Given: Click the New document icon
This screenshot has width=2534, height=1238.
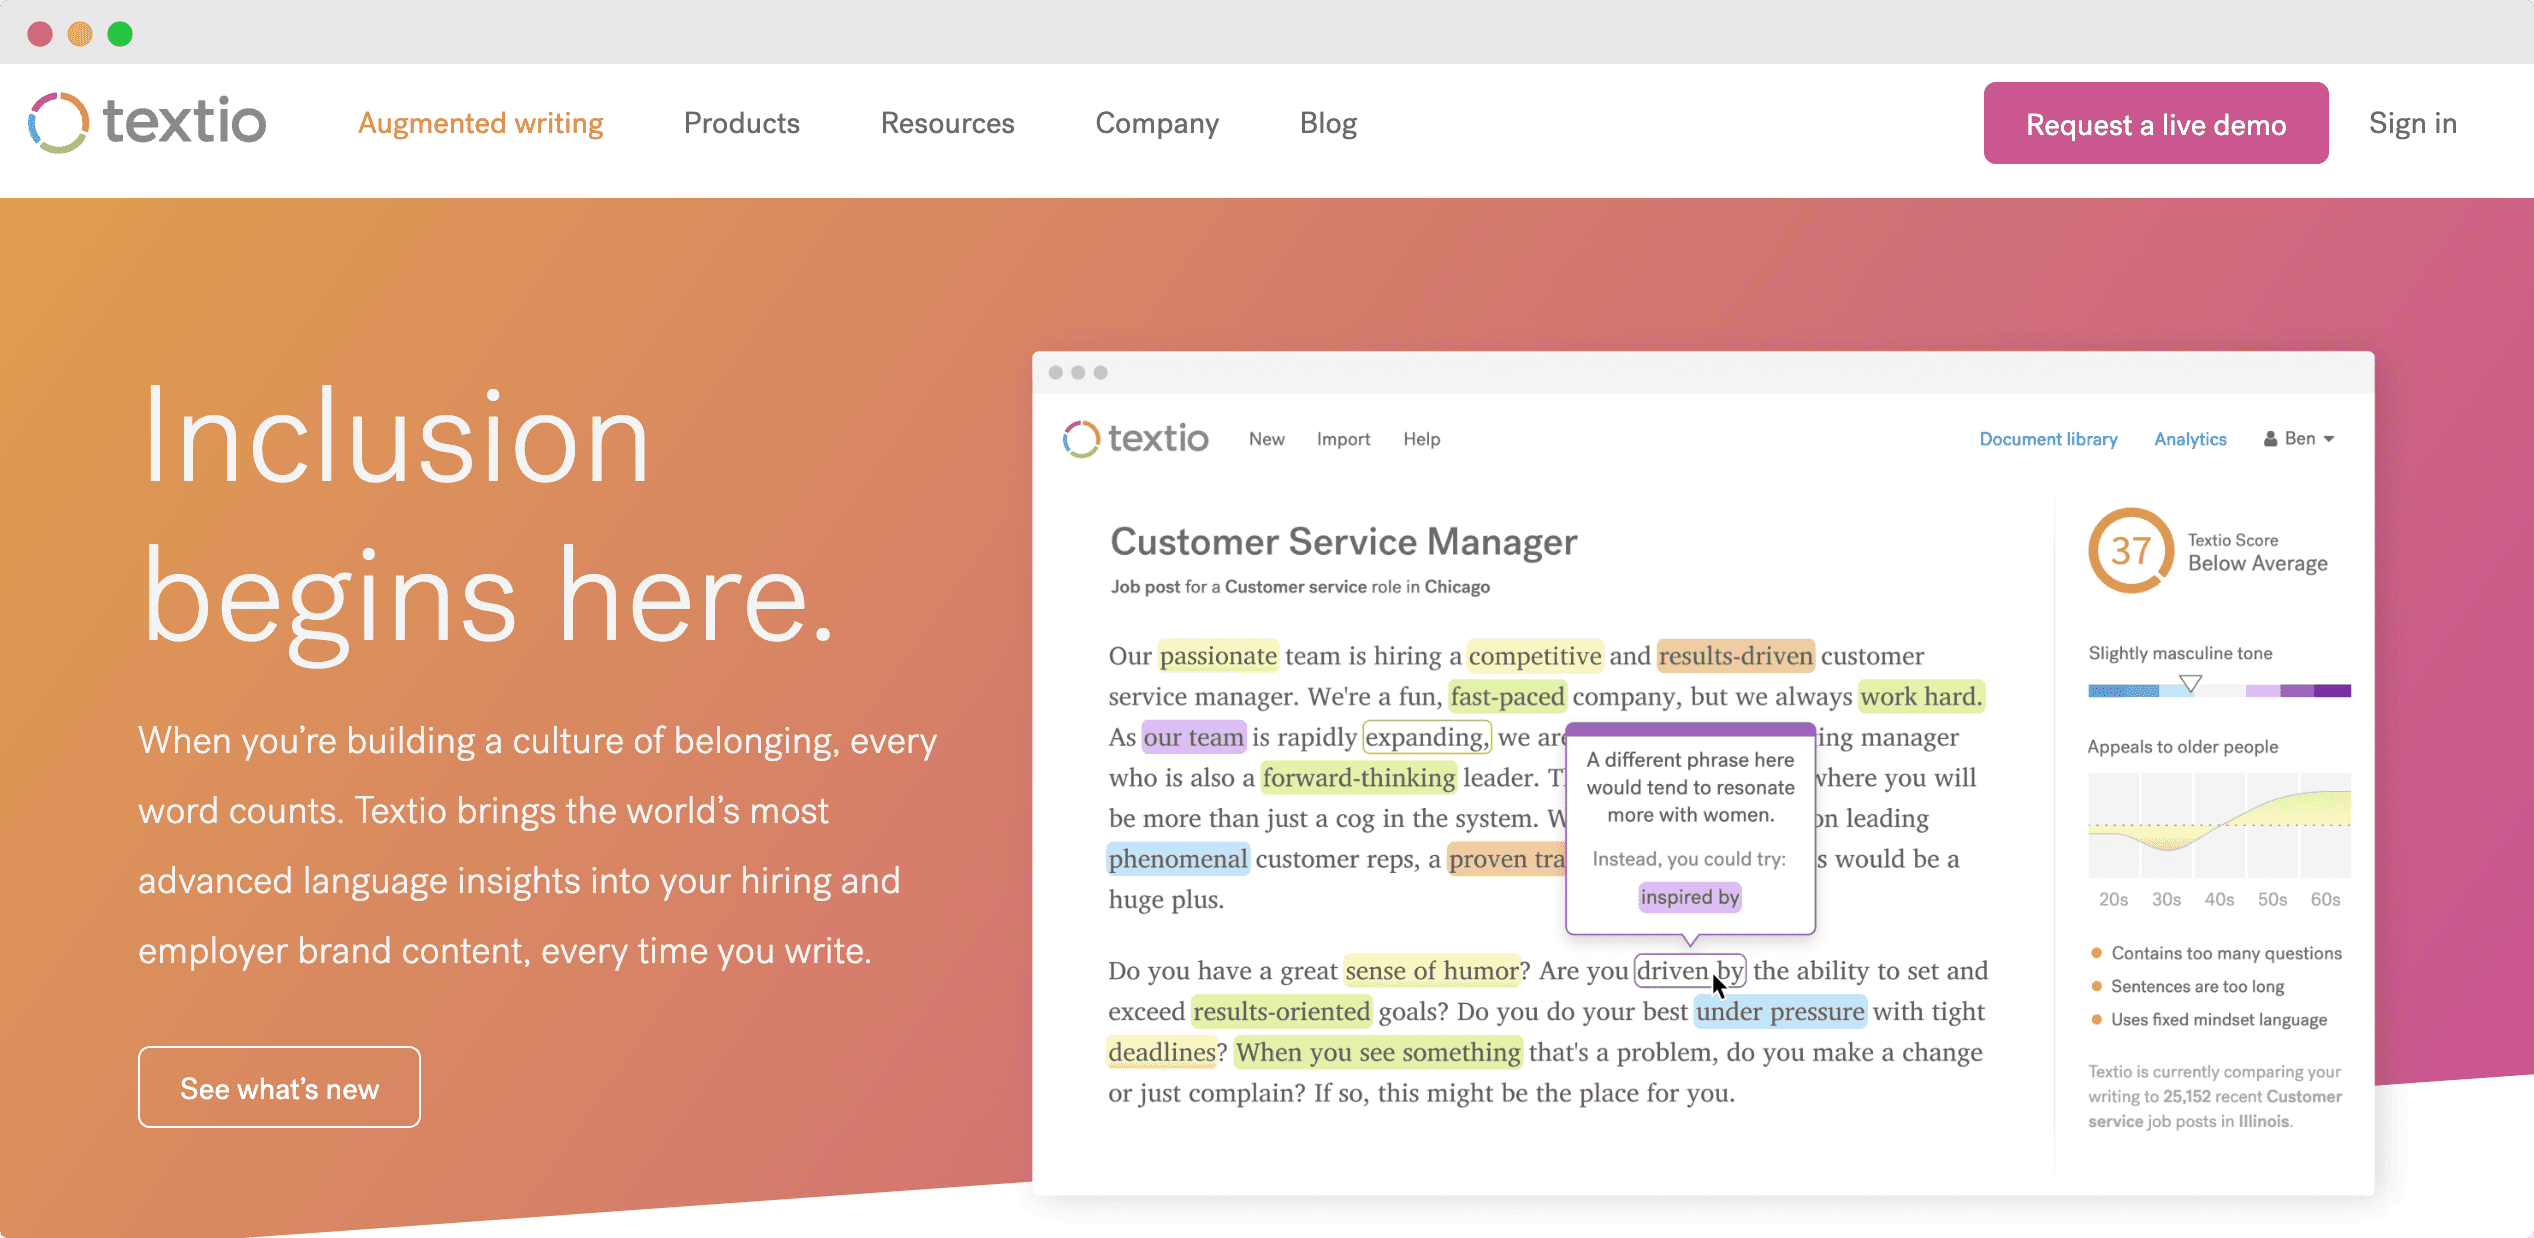Looking at the screenshot, I should coord(1269,438).
